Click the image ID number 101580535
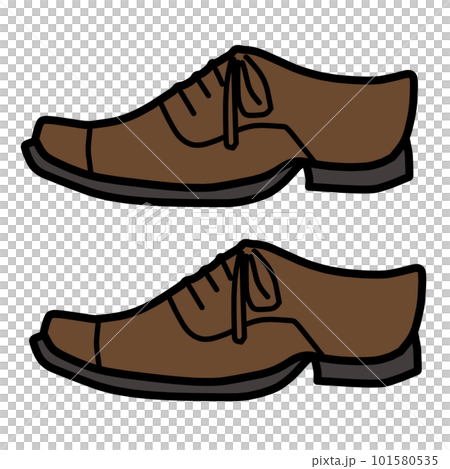Screen dimensions: 450x469 tap(404, 461)
